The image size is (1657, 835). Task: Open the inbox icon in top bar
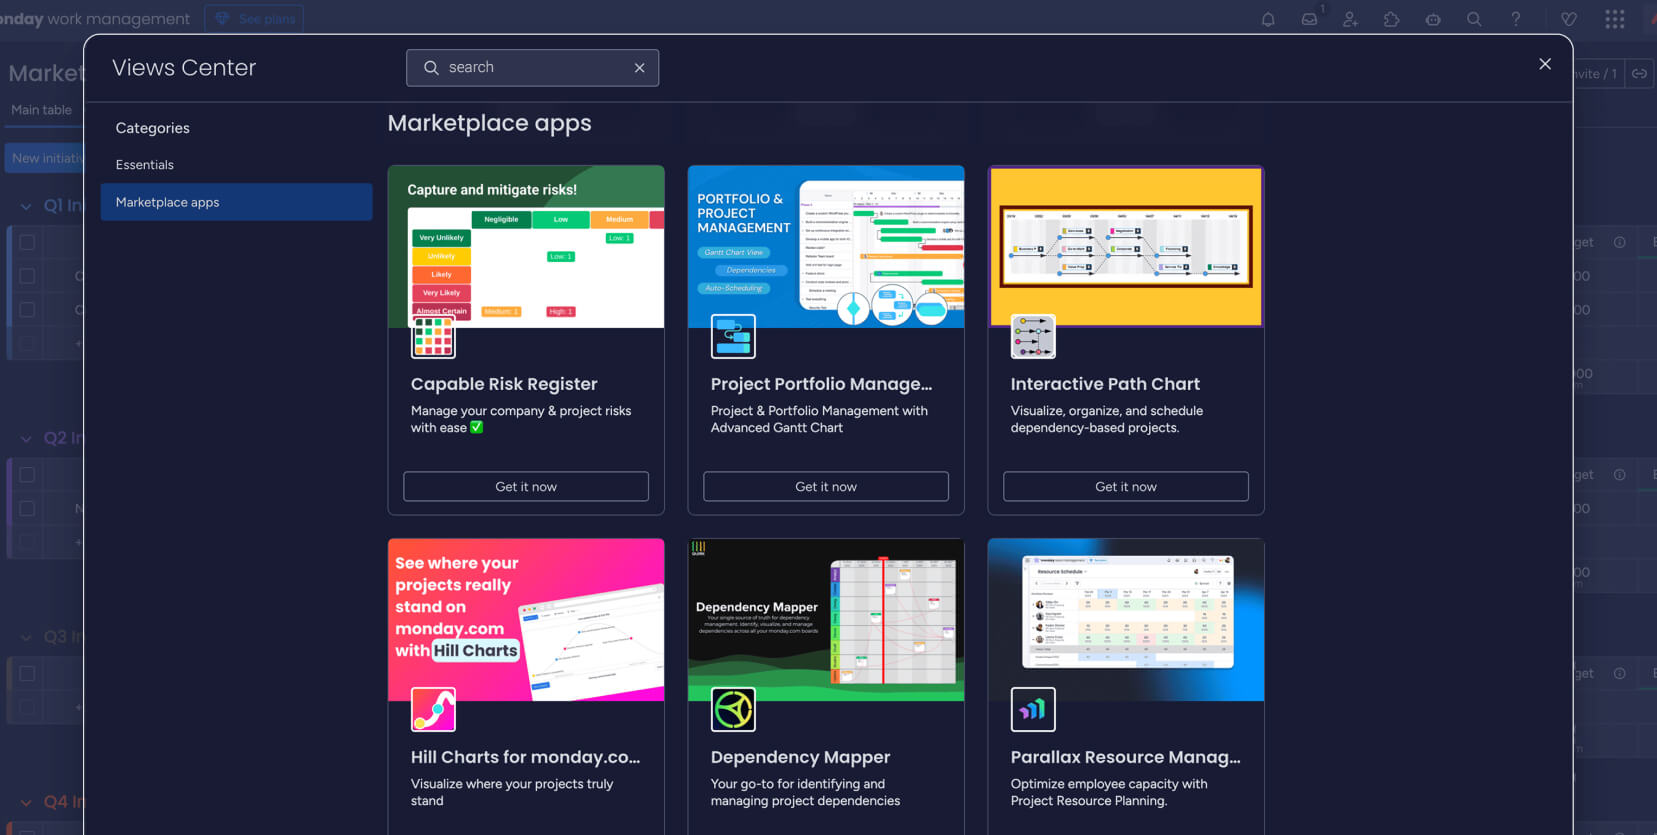click(x=1309, y=19)
